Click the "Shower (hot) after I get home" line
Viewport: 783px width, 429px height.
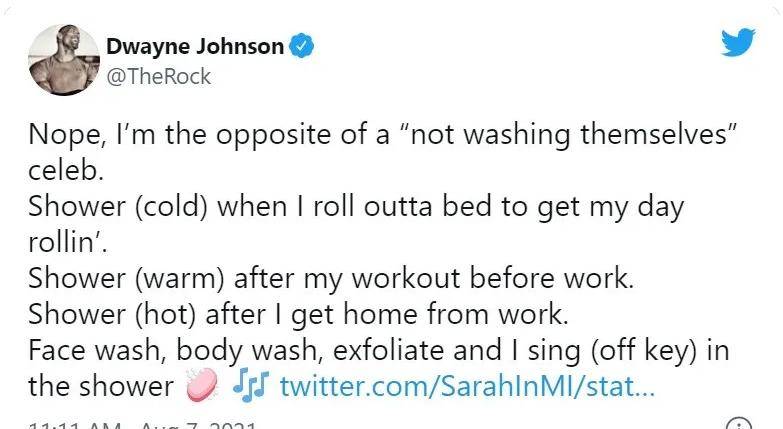298,314
